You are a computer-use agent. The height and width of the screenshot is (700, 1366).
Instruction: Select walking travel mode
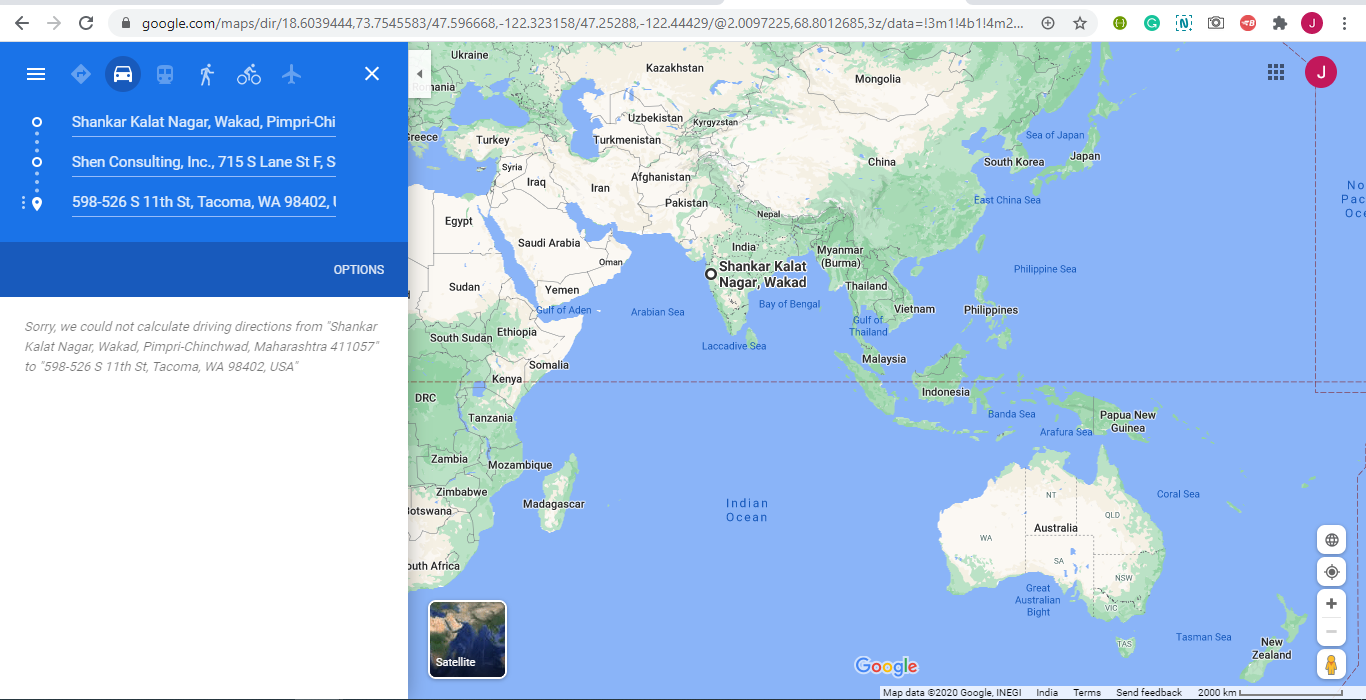207,74
